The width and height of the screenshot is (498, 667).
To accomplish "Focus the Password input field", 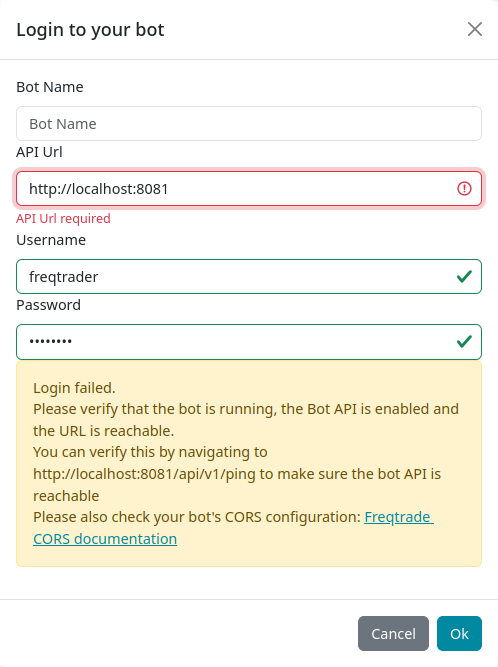I will [249, 342].
